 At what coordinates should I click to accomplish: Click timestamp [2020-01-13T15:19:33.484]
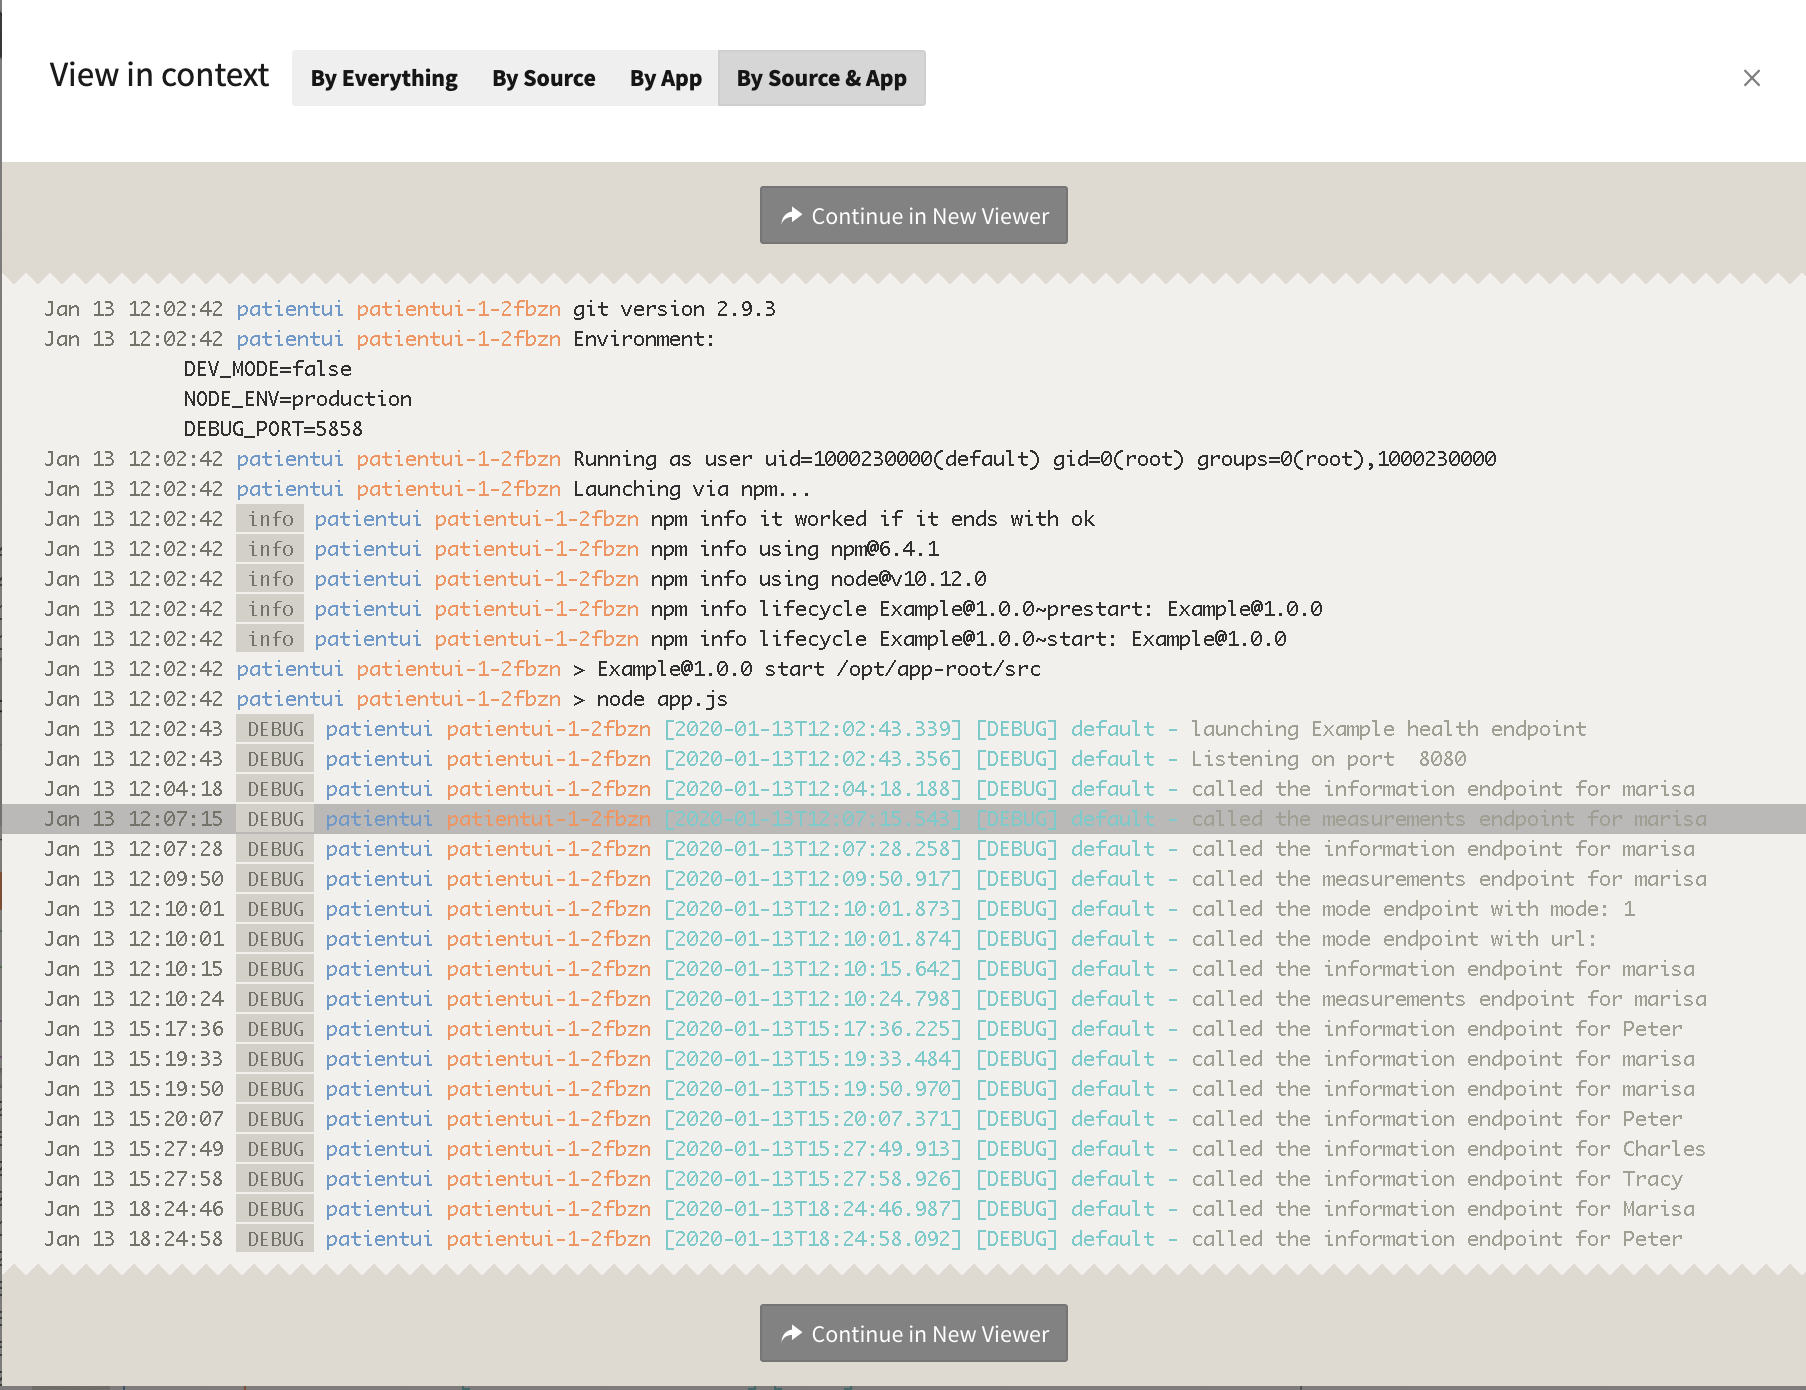pyautogui.click(x=812, y=1059)
